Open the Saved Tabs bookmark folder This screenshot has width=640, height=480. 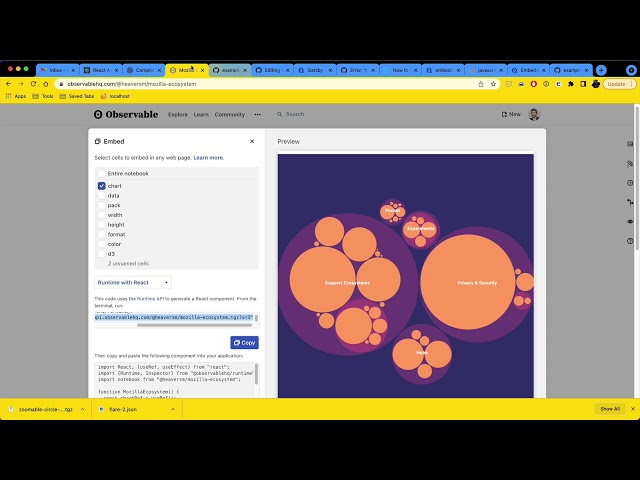click(x=77, y=96)
